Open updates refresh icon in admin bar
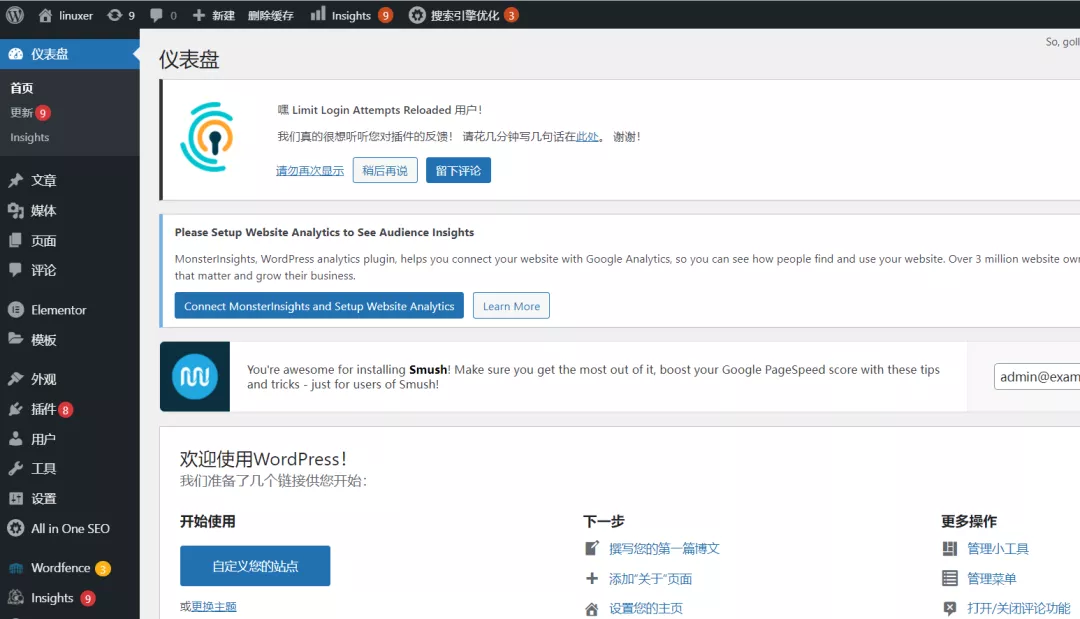This screenshot has width=1080, height=619. click(114, 15)
